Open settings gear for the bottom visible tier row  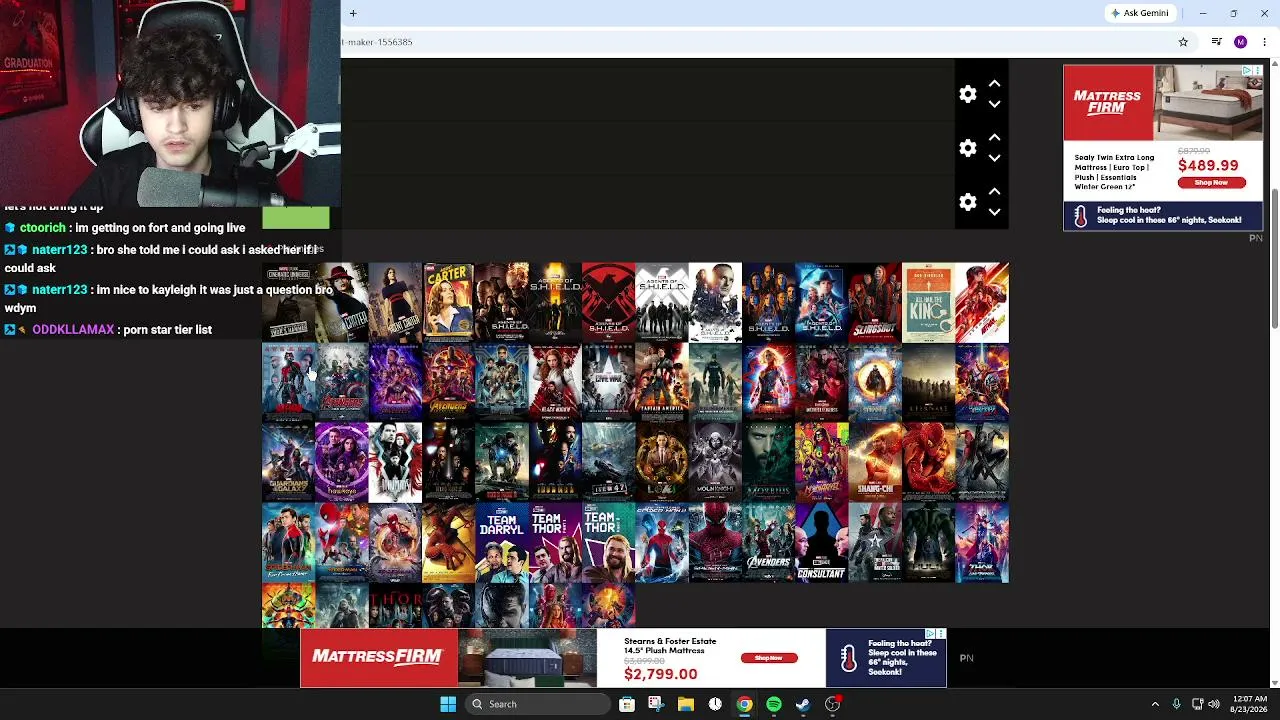pyautogui.click(x=967, y=202)
